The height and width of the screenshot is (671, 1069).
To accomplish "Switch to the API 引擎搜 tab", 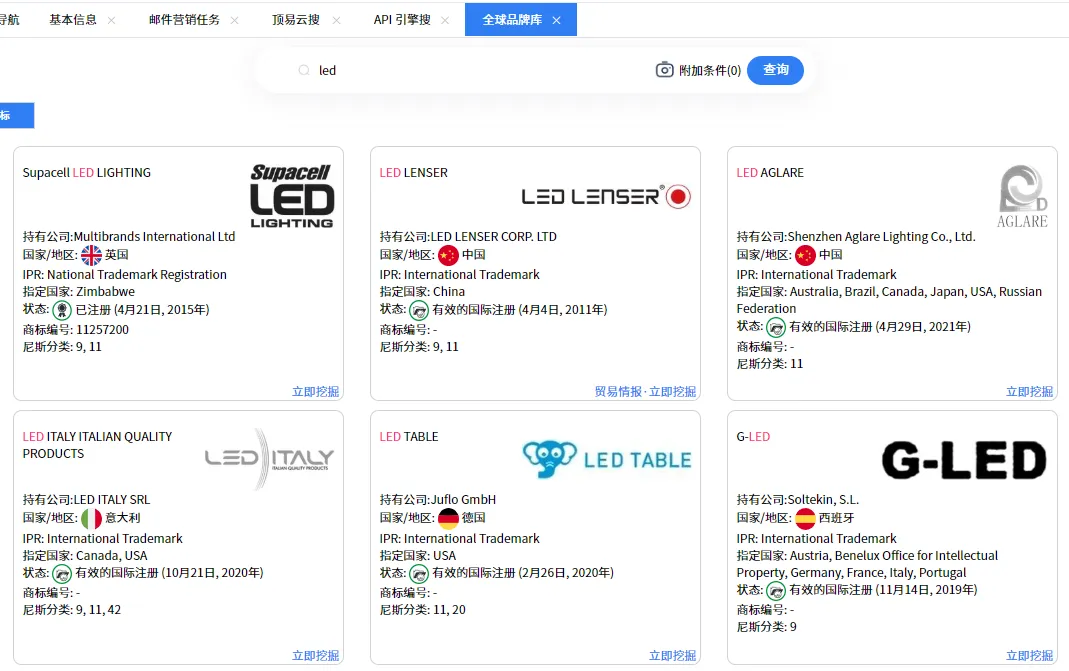I will [402, 20].
